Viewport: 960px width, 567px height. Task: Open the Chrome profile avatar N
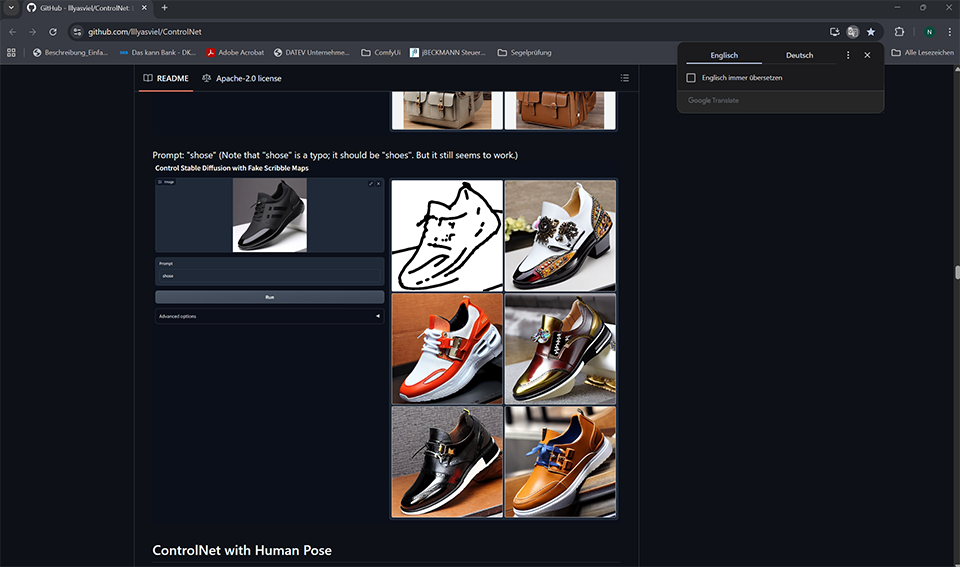[929, 32]
